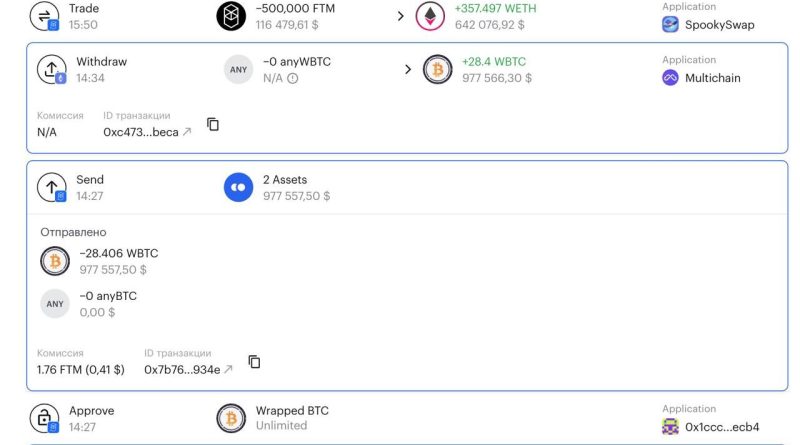Screen dimensions: 800x445
Task: Click the anyBTC ANY token icon
Action: pyautogui.click(x=55, y=304)
